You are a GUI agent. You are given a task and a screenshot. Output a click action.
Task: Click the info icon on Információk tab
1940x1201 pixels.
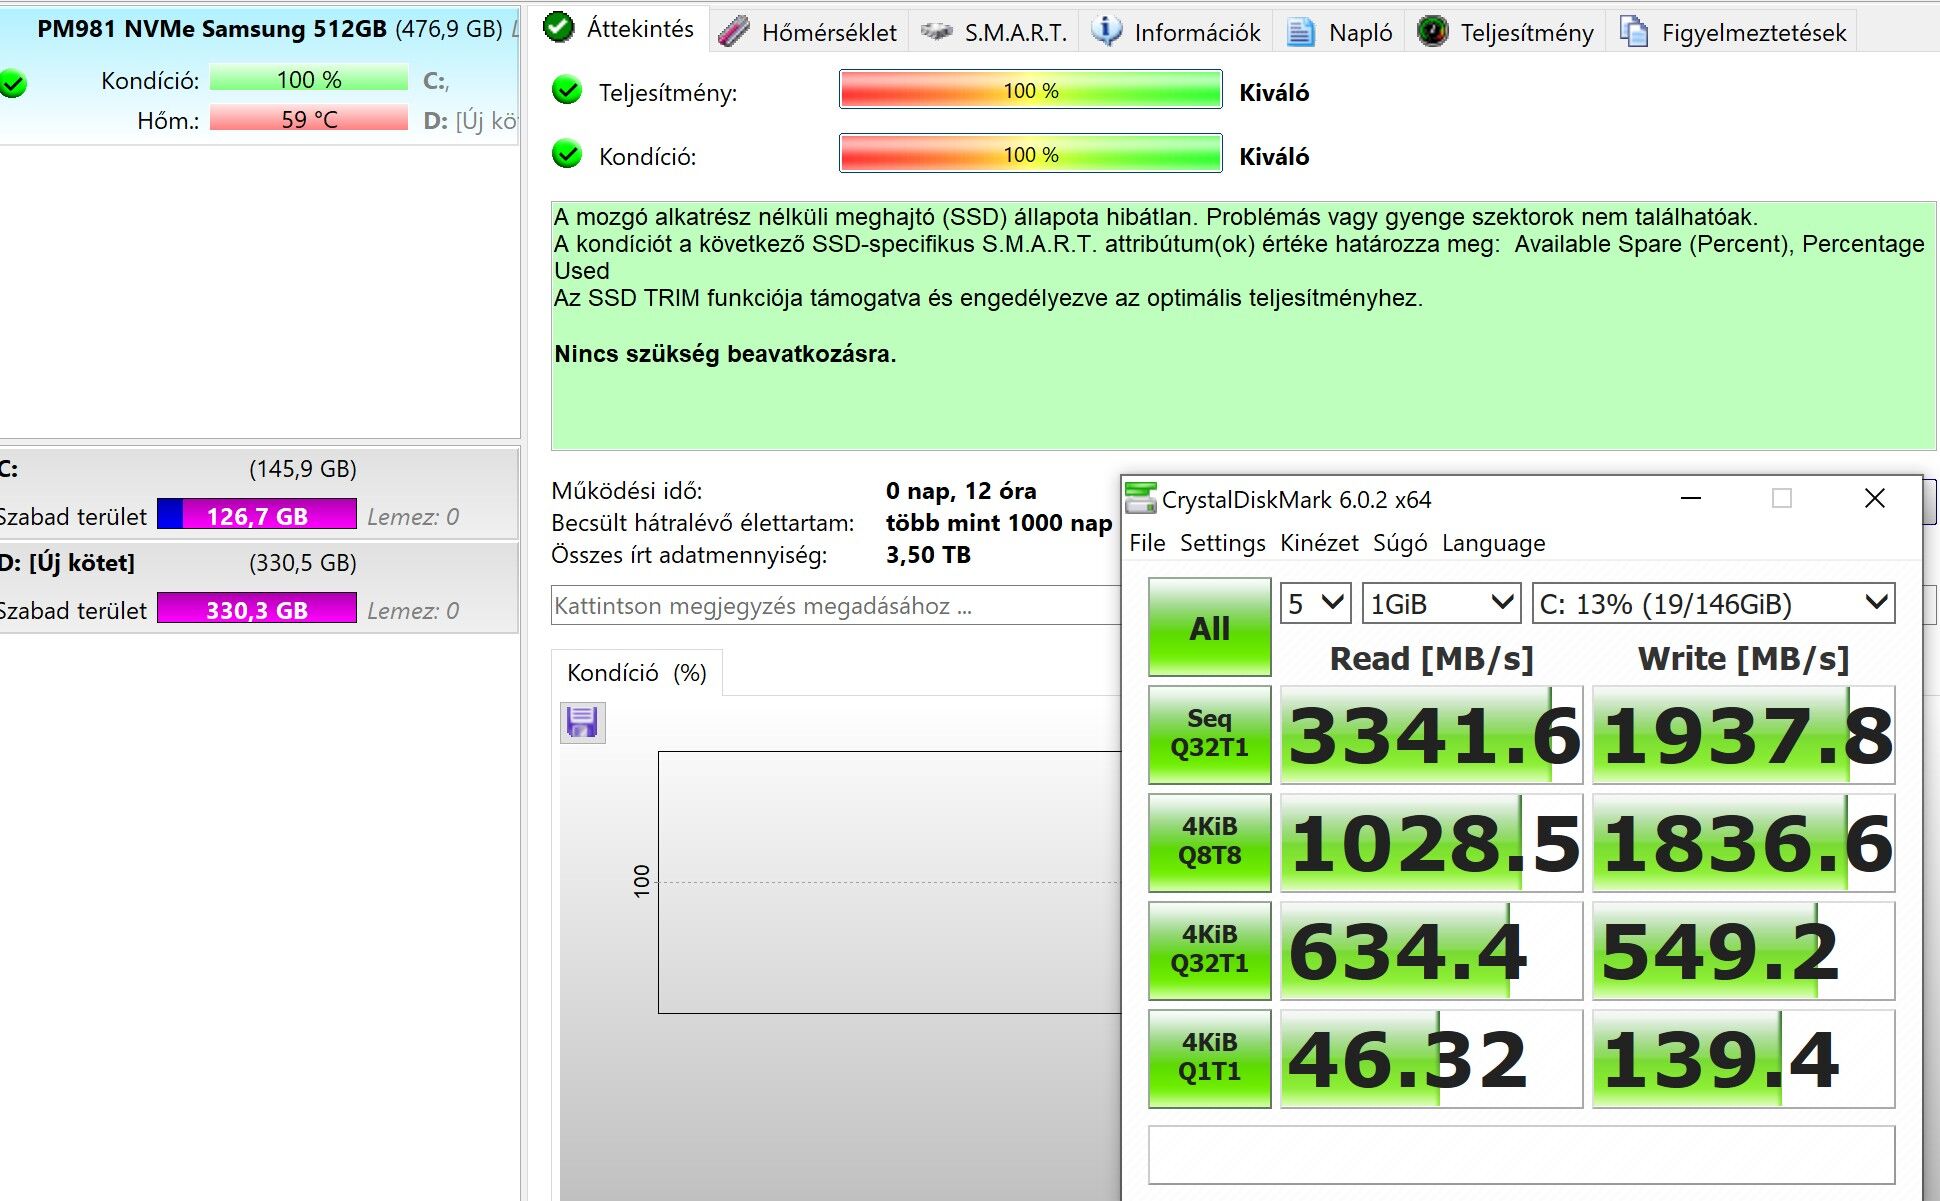tap(1106, 32)
